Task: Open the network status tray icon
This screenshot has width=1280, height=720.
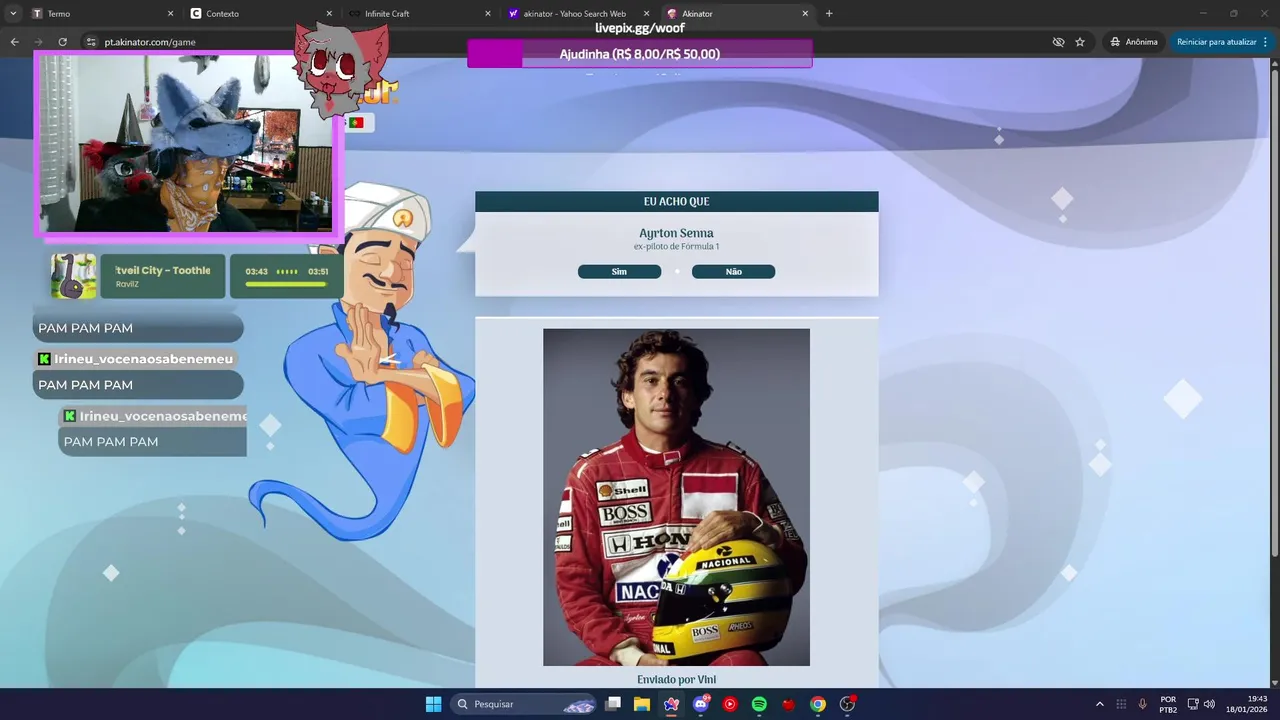Action: coord(1193,704)
